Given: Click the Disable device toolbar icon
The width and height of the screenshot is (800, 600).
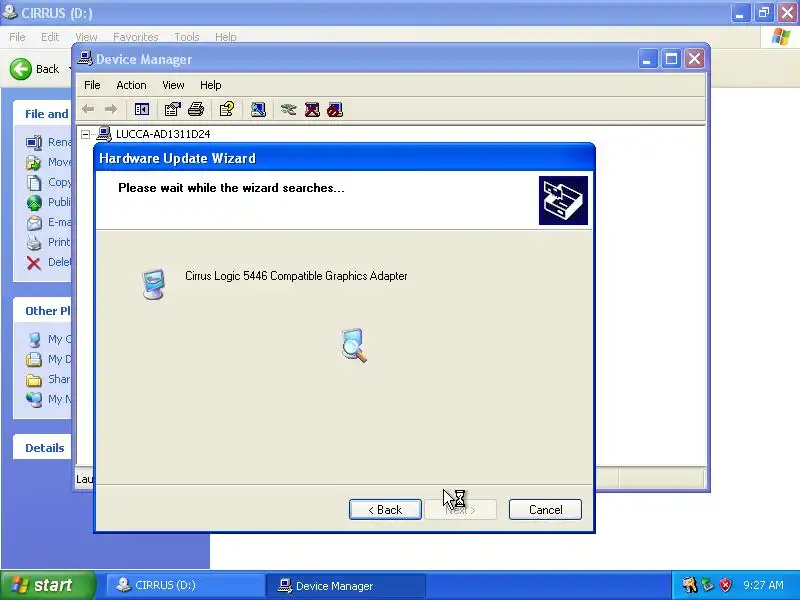Looking at the screenshot, I should coord(335,109).
